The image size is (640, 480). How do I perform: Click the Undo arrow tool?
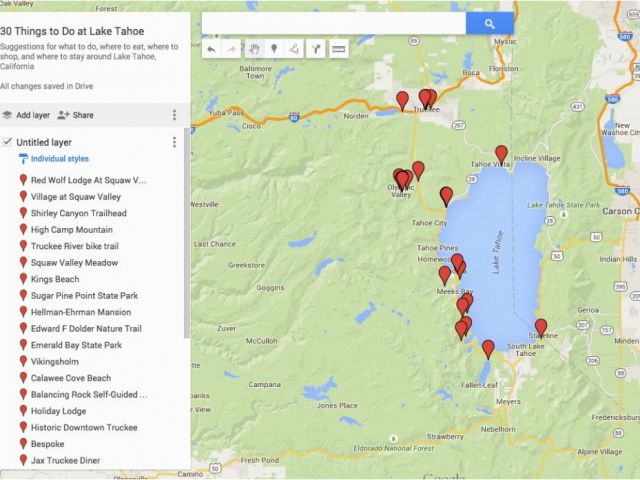[211, 50]
